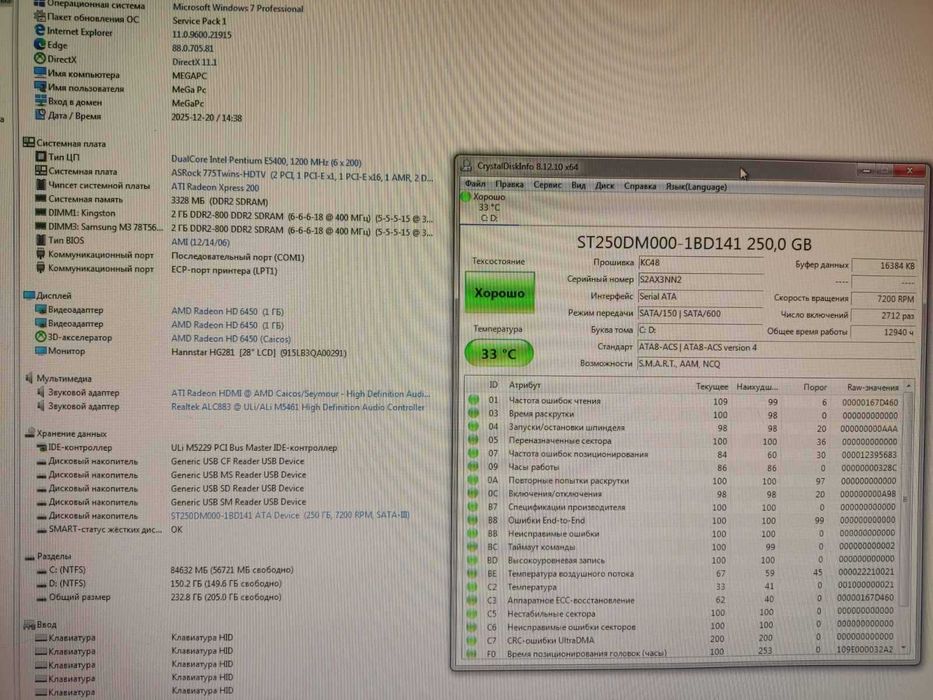Click the DirectX icon in summary list
This screenshot has width=933, height=700.
point(39,58)
